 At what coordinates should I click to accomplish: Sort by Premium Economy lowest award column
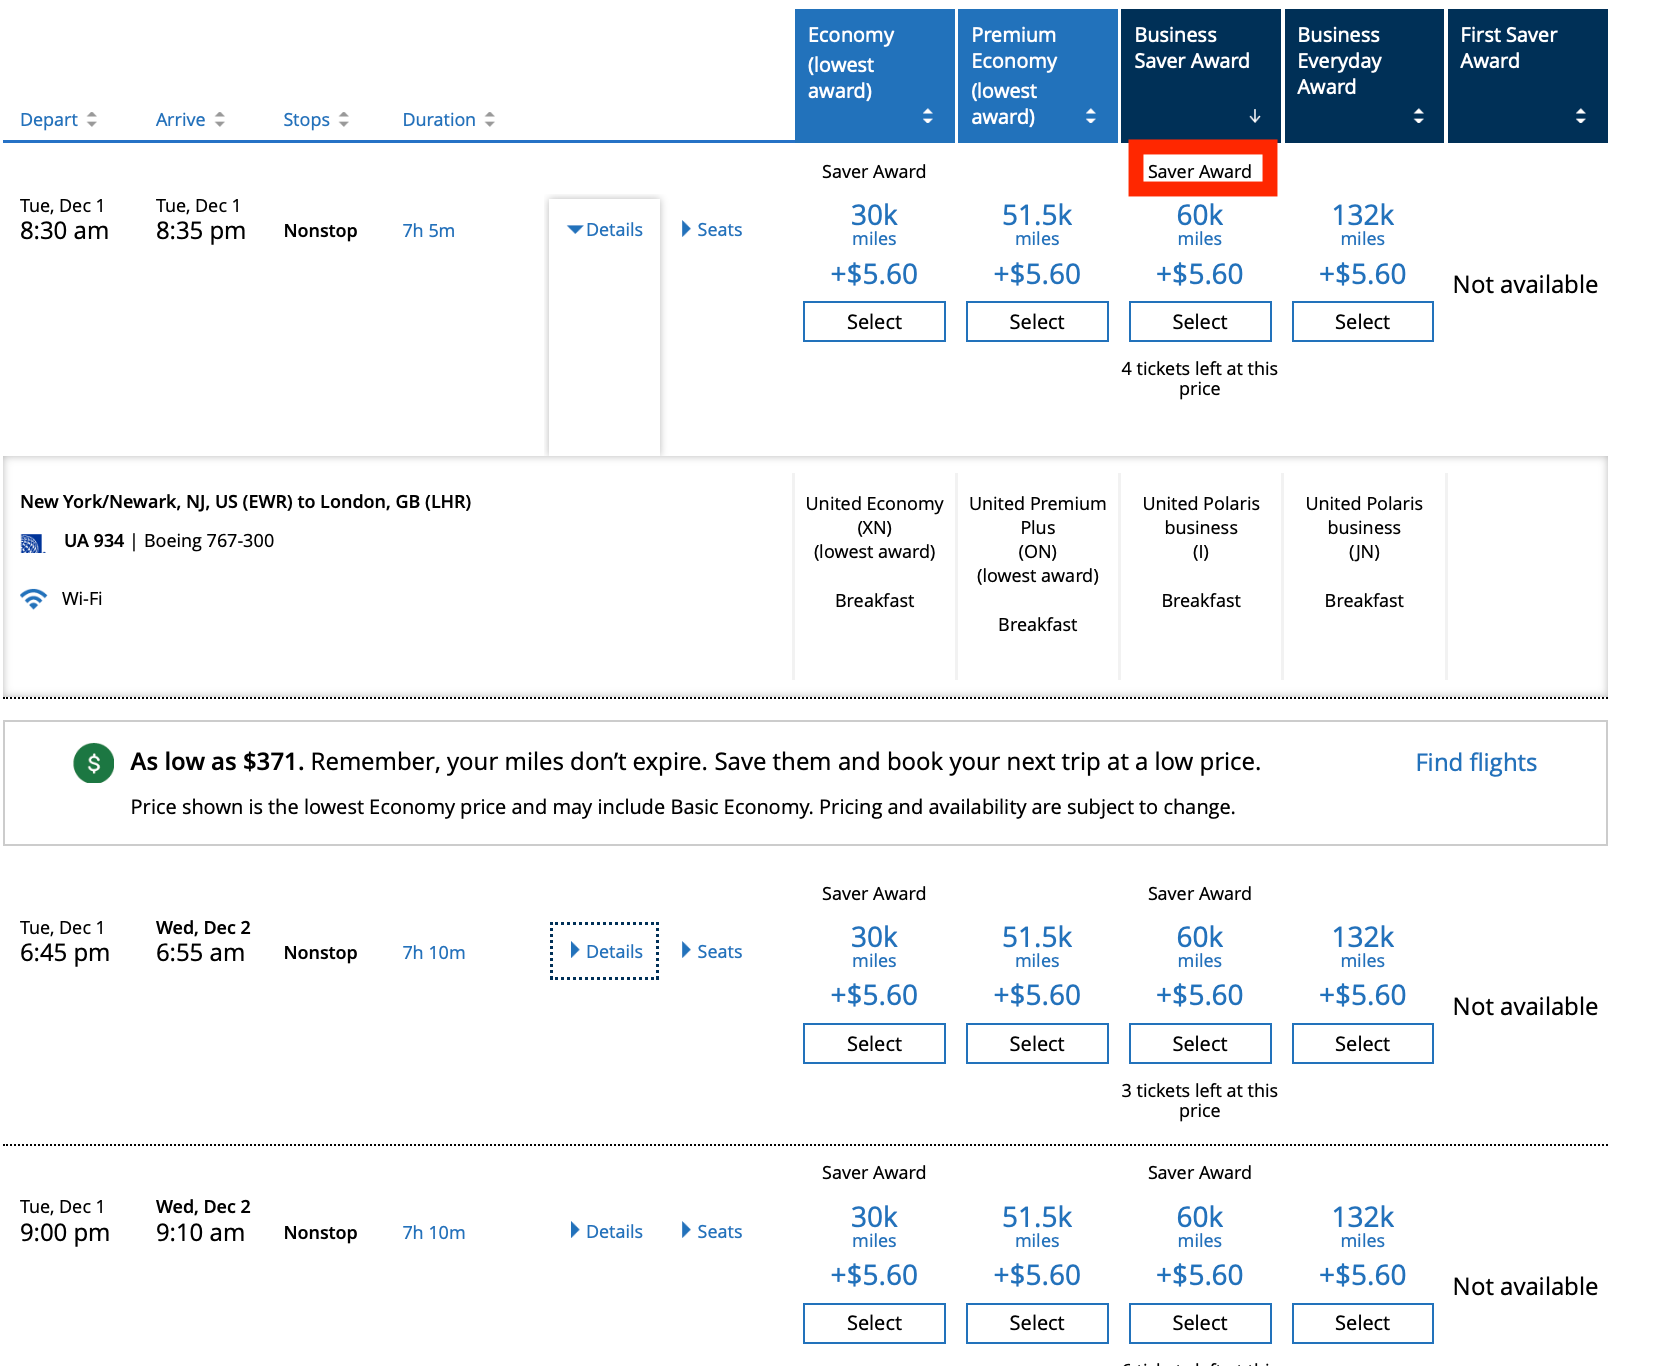click(x=1038, y=76)
